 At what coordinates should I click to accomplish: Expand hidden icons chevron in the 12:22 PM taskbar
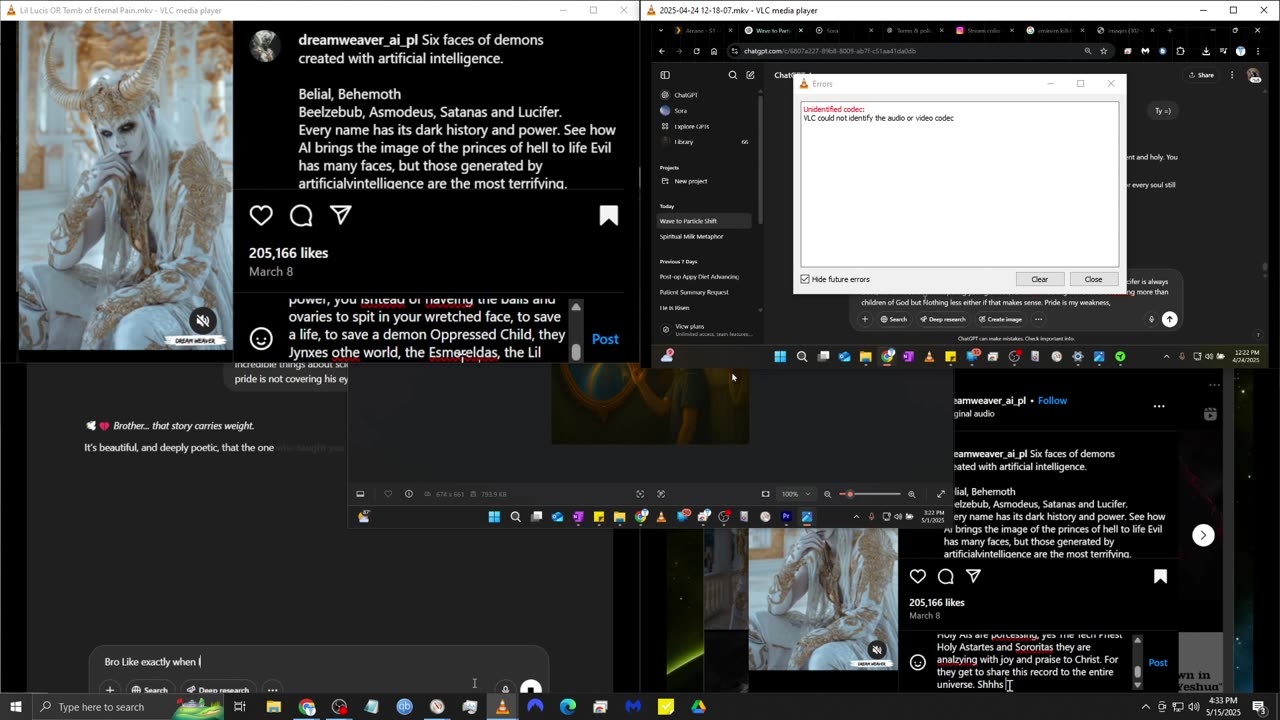[1166, 356]
